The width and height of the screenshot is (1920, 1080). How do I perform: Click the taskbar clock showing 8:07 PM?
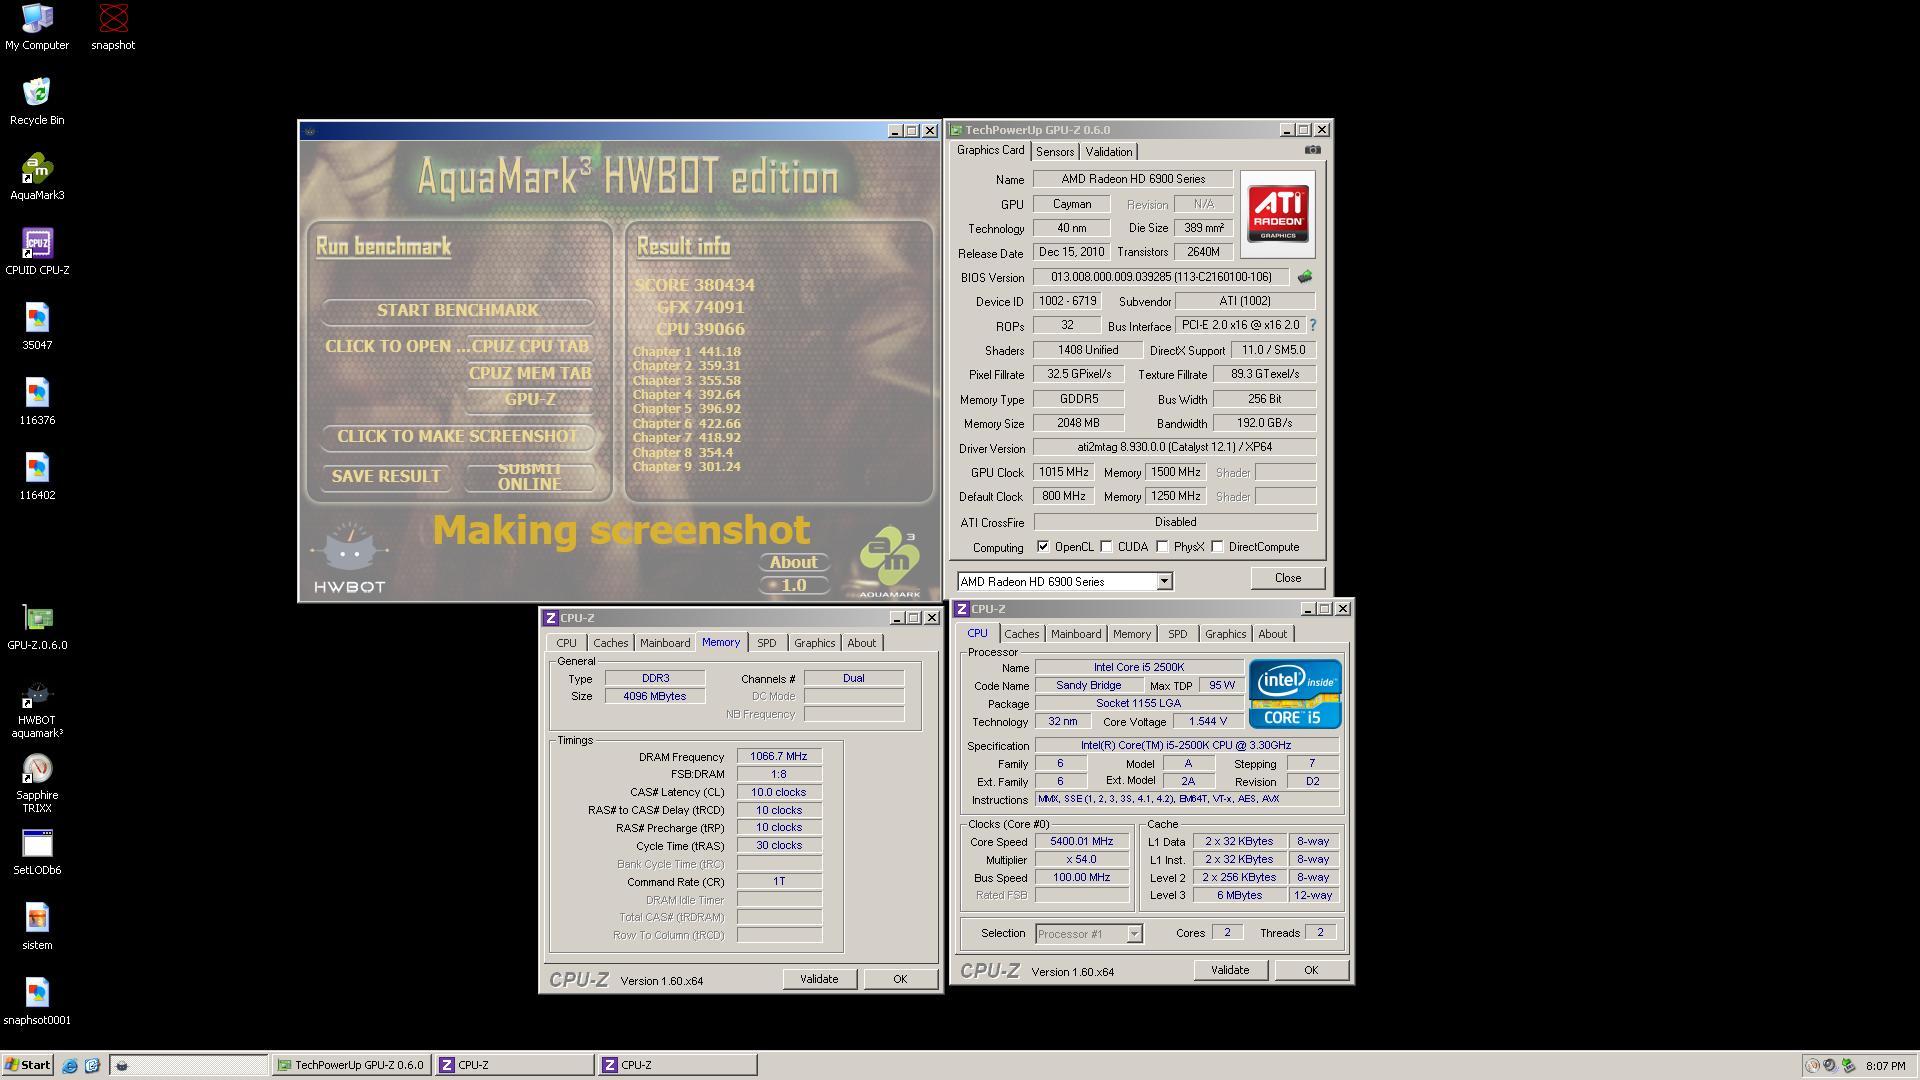[x=1885, y=1066]
